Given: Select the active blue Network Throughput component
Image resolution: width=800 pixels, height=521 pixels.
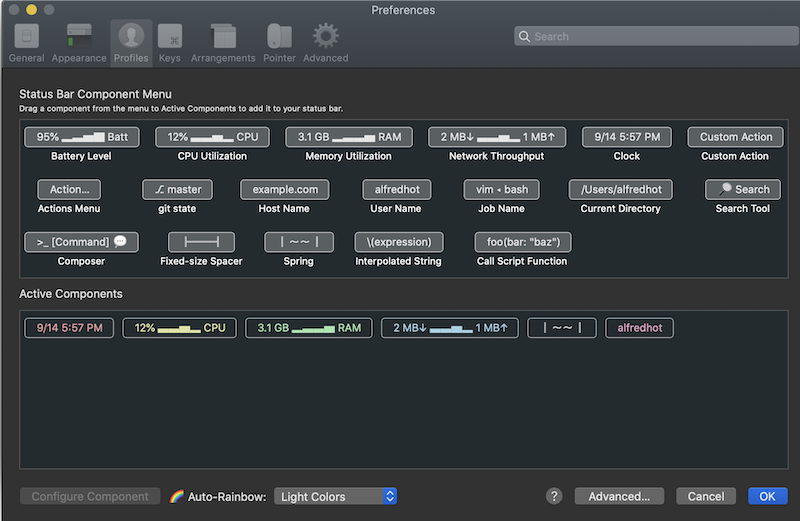Looking at the screenshot, I should [x=450, y=328].
